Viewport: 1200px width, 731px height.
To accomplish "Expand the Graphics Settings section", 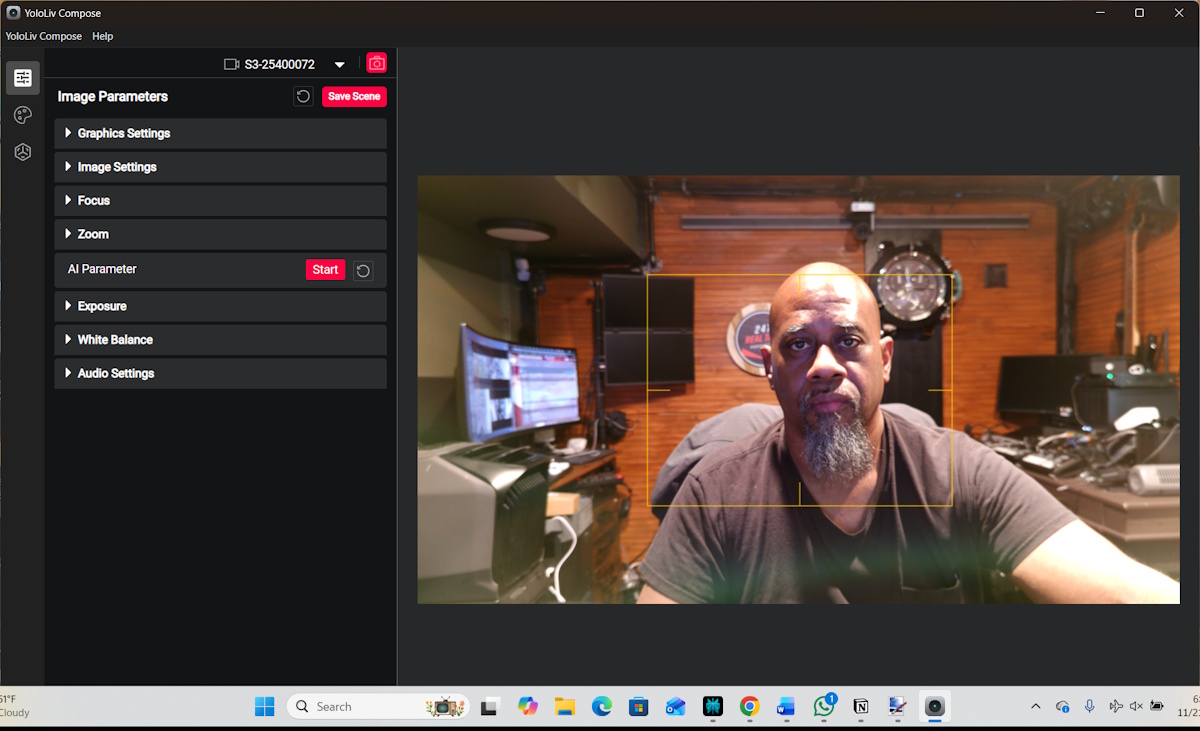I will (123, 133).
